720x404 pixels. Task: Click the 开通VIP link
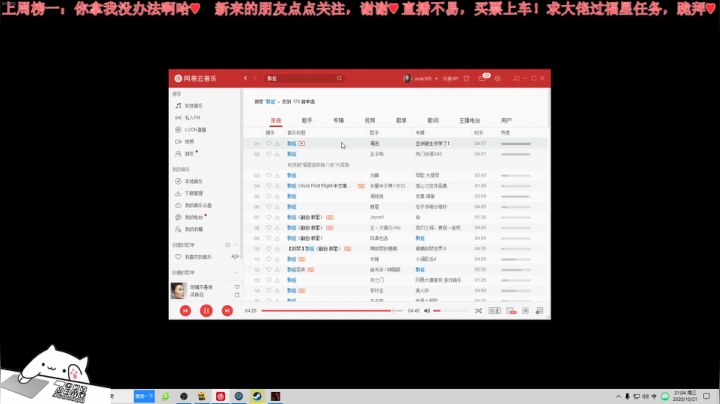[x=450, y=79]
